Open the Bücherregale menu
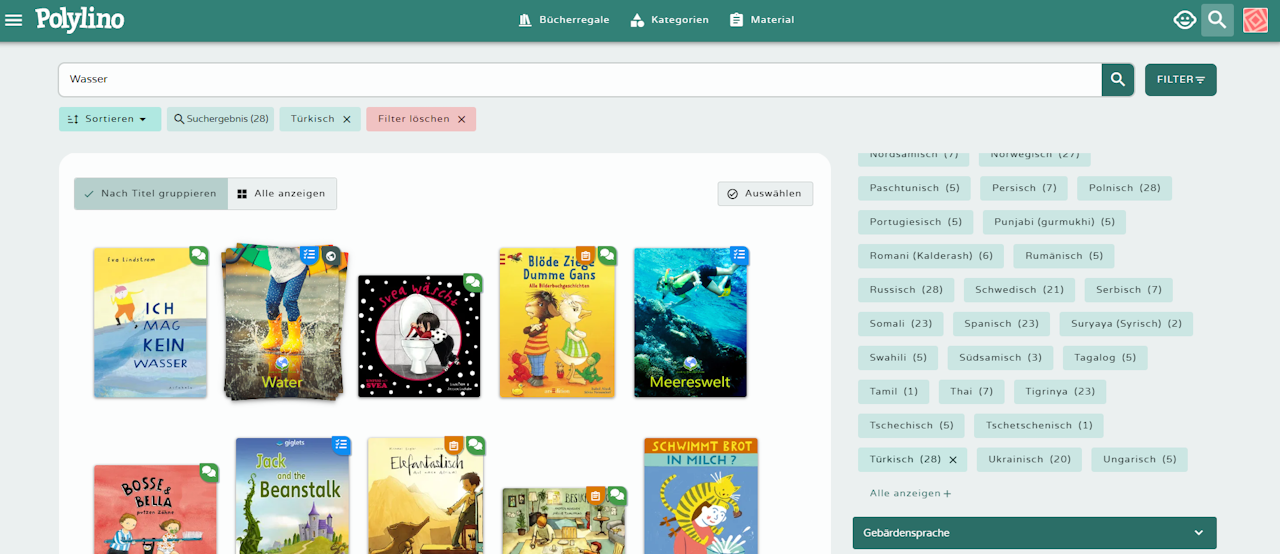 564,20
